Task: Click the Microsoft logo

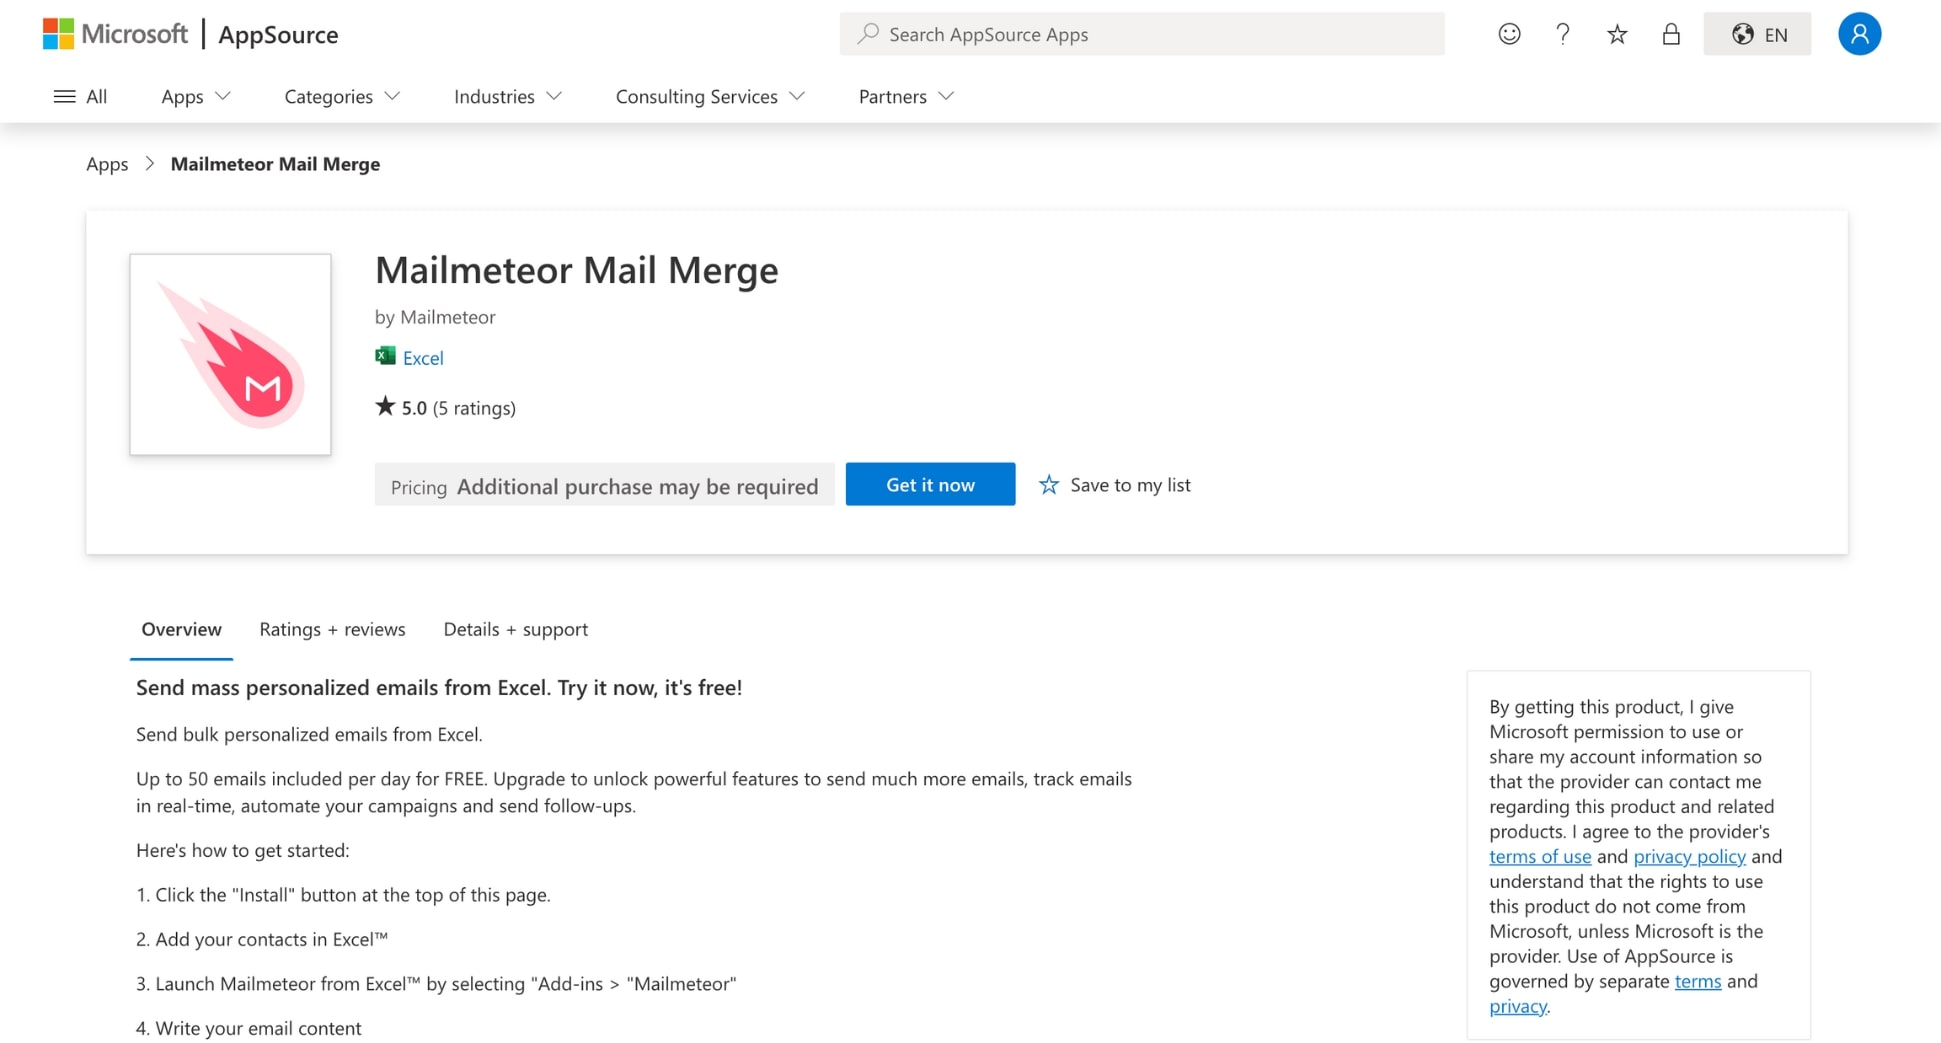Action: [x=115, y=34]
